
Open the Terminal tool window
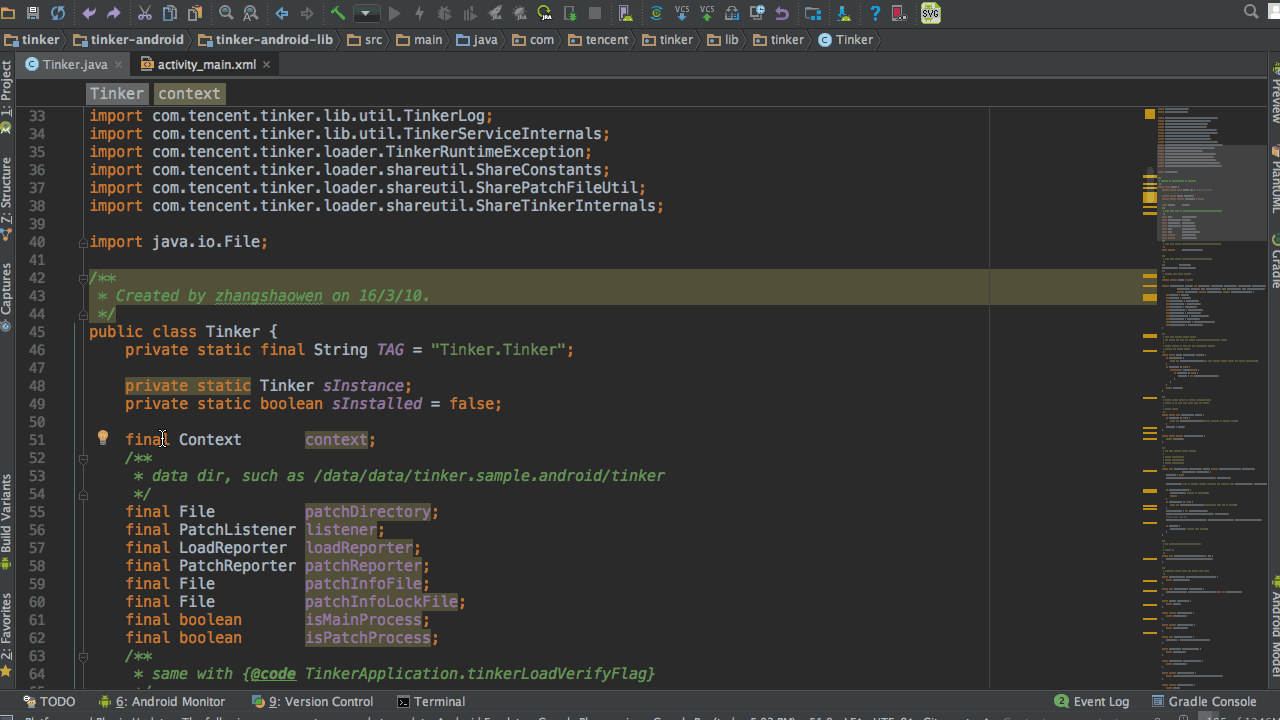tap(430, 701)
